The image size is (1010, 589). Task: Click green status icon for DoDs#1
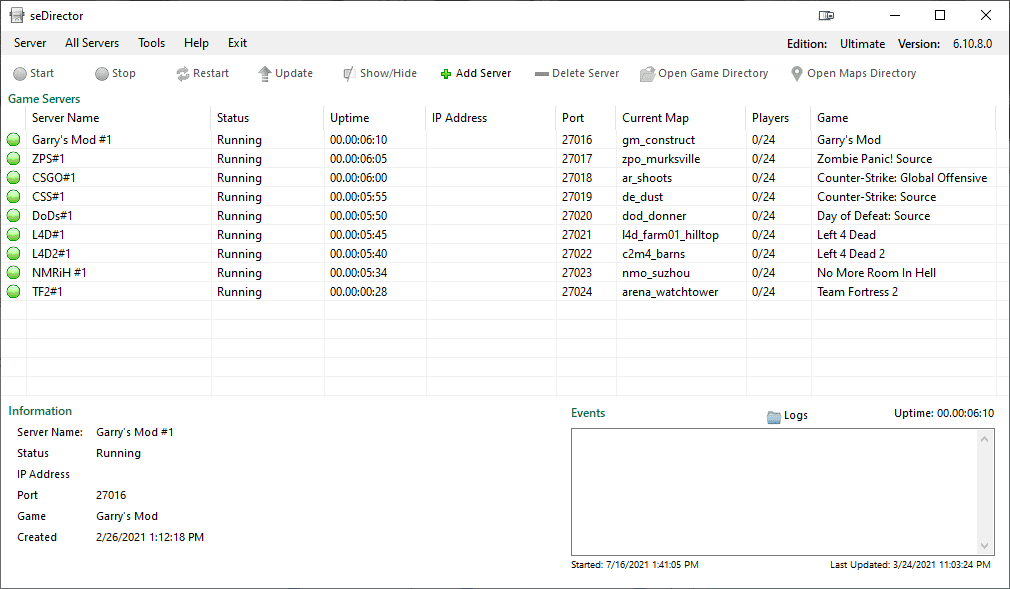pos(14,215)
